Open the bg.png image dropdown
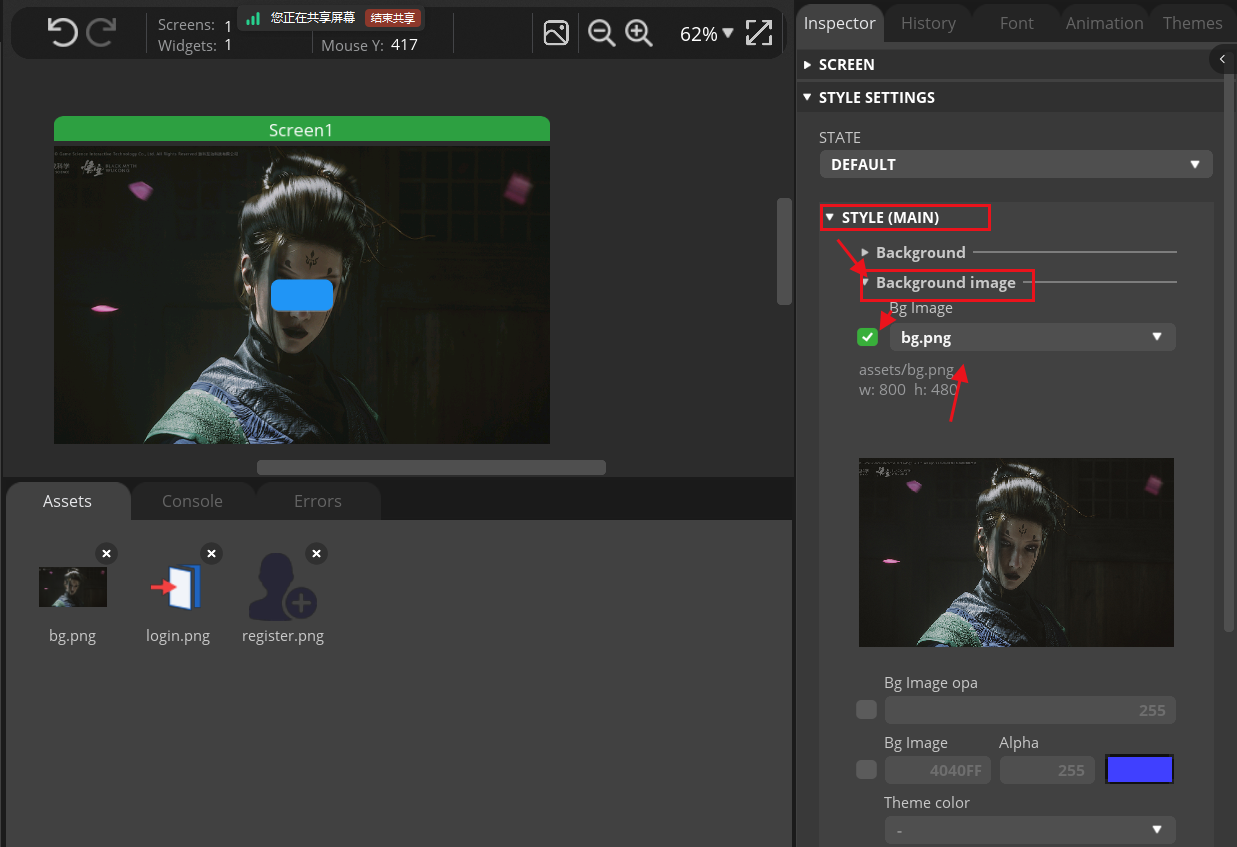 pyautogui.click(x=1032, y=337)
